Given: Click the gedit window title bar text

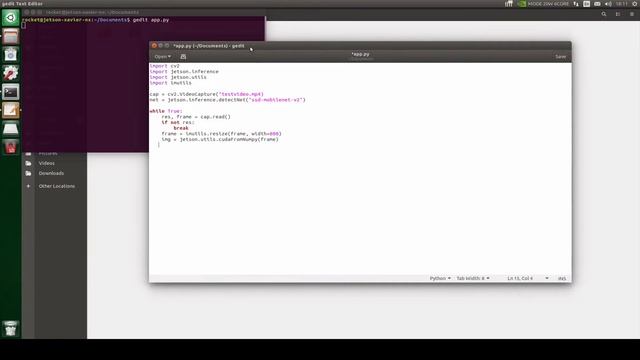Looking at the screenshot, I should (x=209, y=46).
